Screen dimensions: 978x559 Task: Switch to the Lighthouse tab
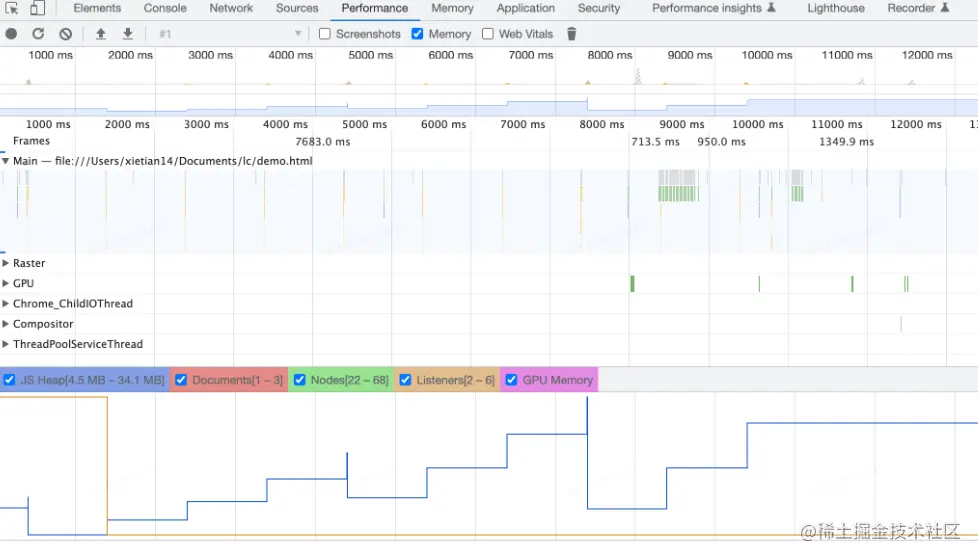[836, 8]
